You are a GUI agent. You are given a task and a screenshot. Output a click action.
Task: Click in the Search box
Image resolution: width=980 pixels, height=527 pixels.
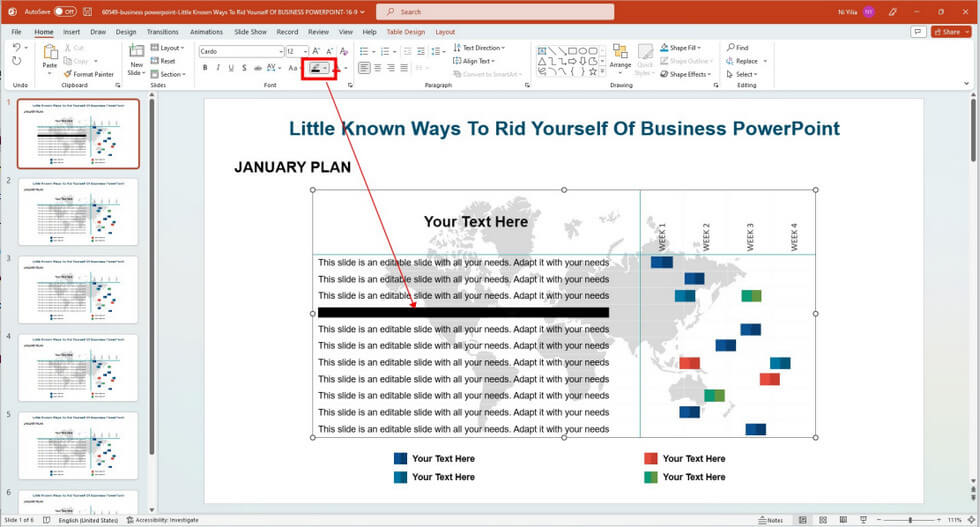pyautogui.click(x=495, y=11)
